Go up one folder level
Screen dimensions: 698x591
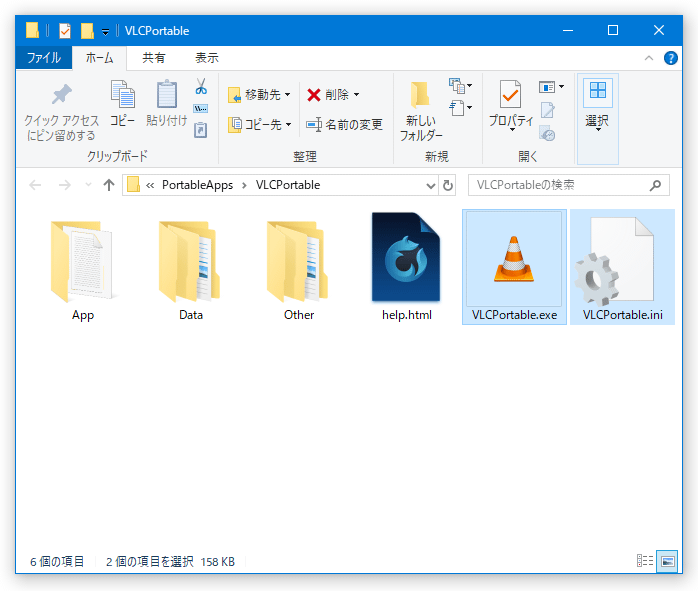(x=109, y=185)
